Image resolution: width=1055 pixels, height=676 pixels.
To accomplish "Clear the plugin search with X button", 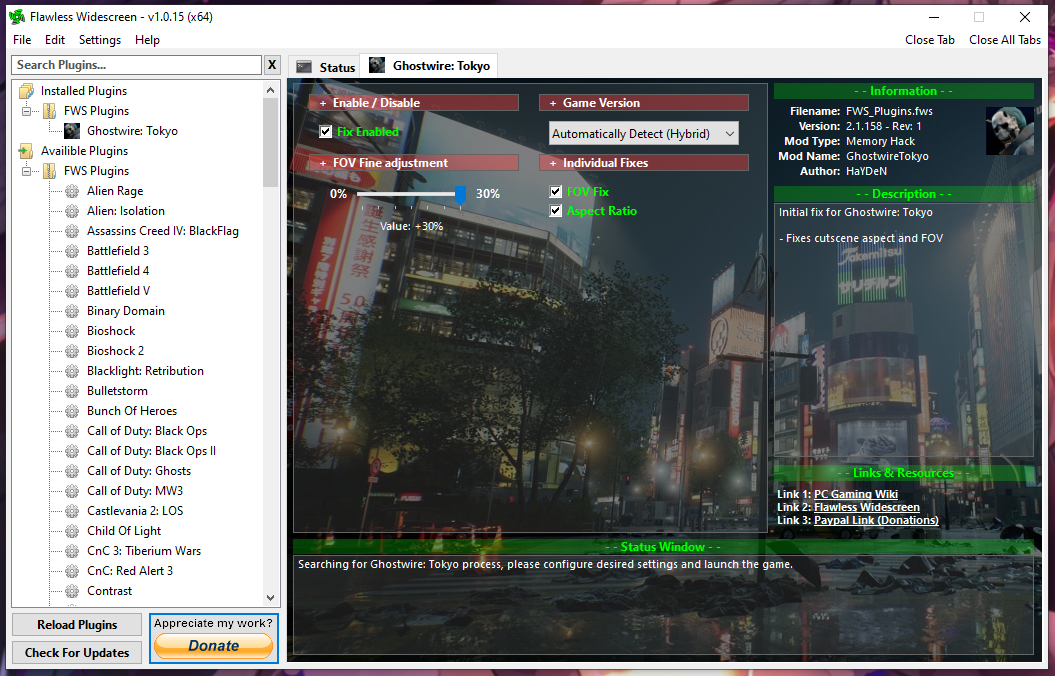I will (272, 65).
